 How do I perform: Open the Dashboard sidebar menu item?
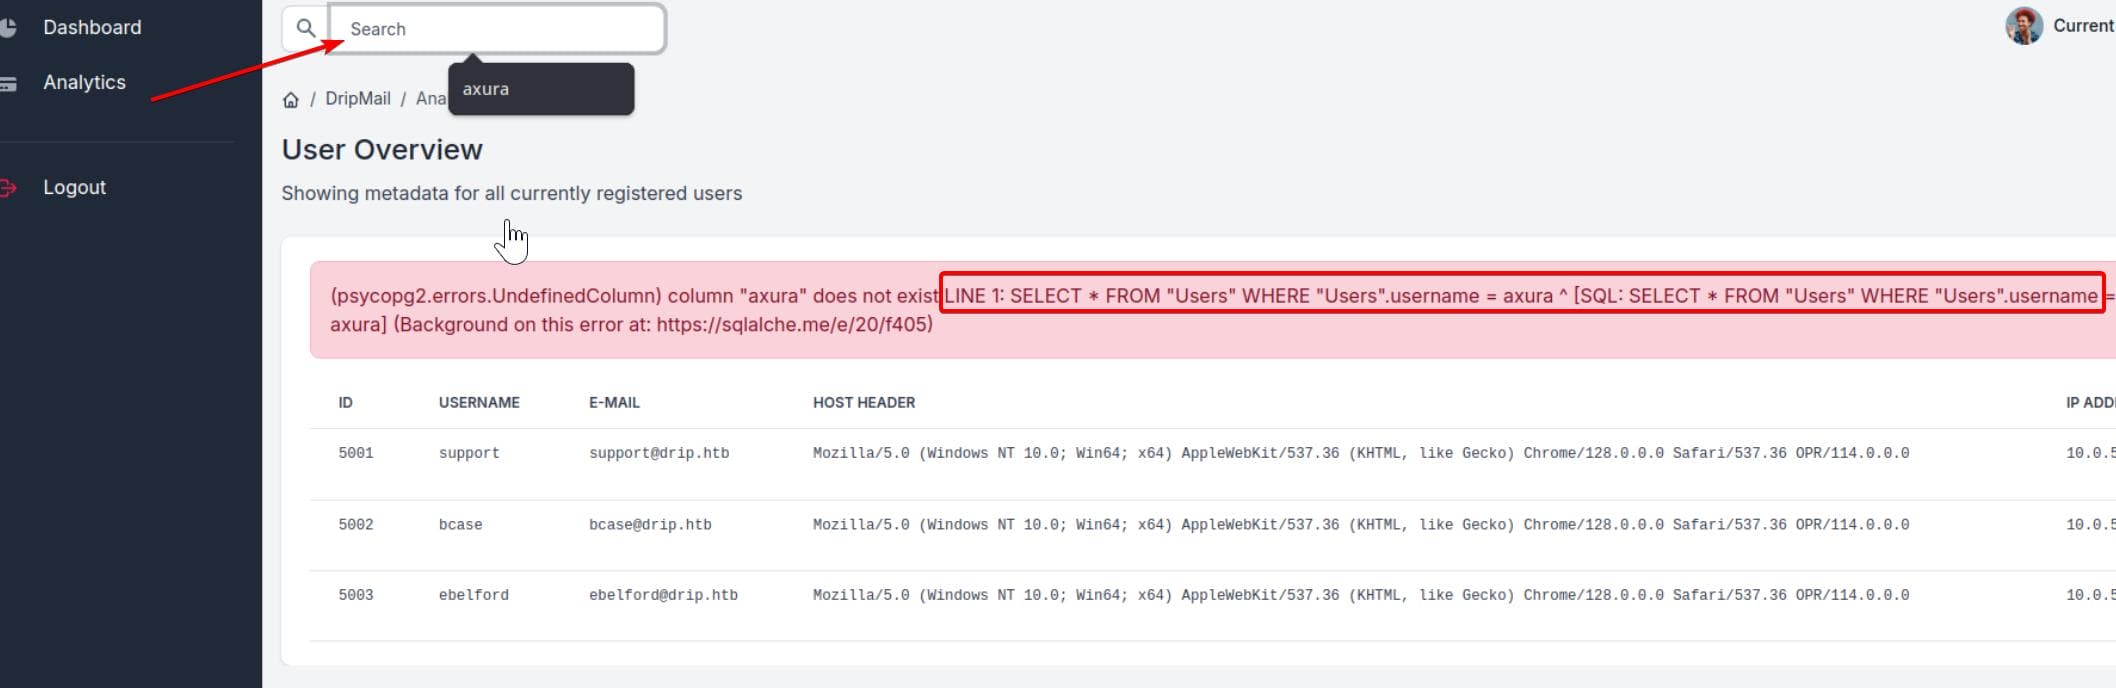pyautogui.click(x=92, y=28)
